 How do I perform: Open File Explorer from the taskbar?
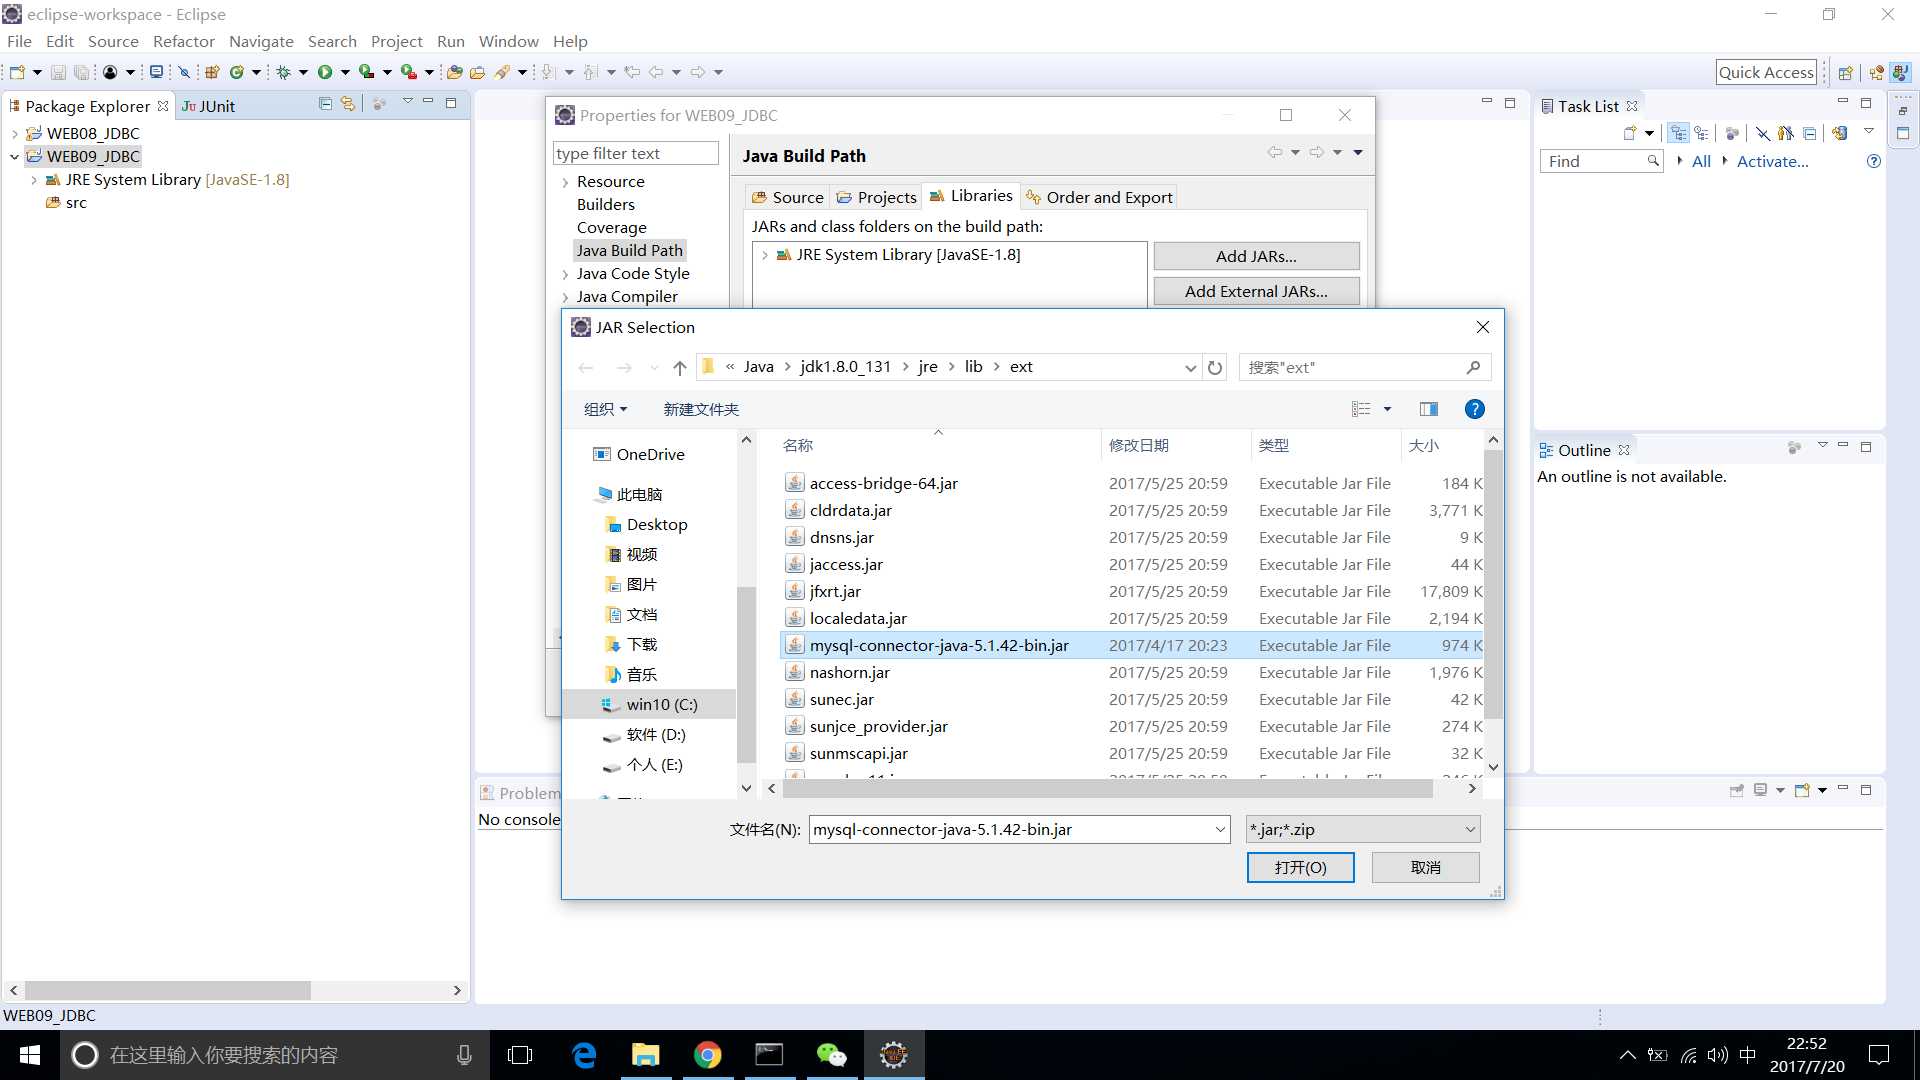point(646,1055)
